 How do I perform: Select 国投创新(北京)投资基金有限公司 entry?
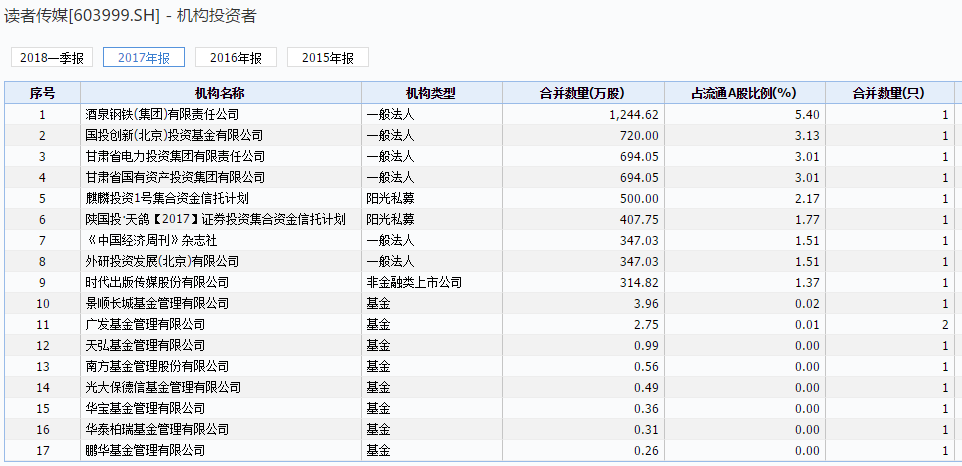174,135
